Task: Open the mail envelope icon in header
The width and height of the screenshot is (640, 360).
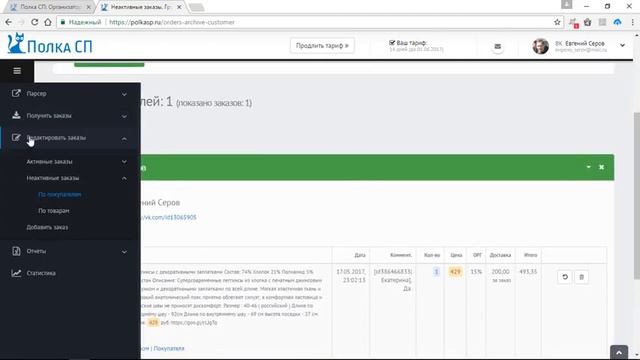Action: point(497,47)
